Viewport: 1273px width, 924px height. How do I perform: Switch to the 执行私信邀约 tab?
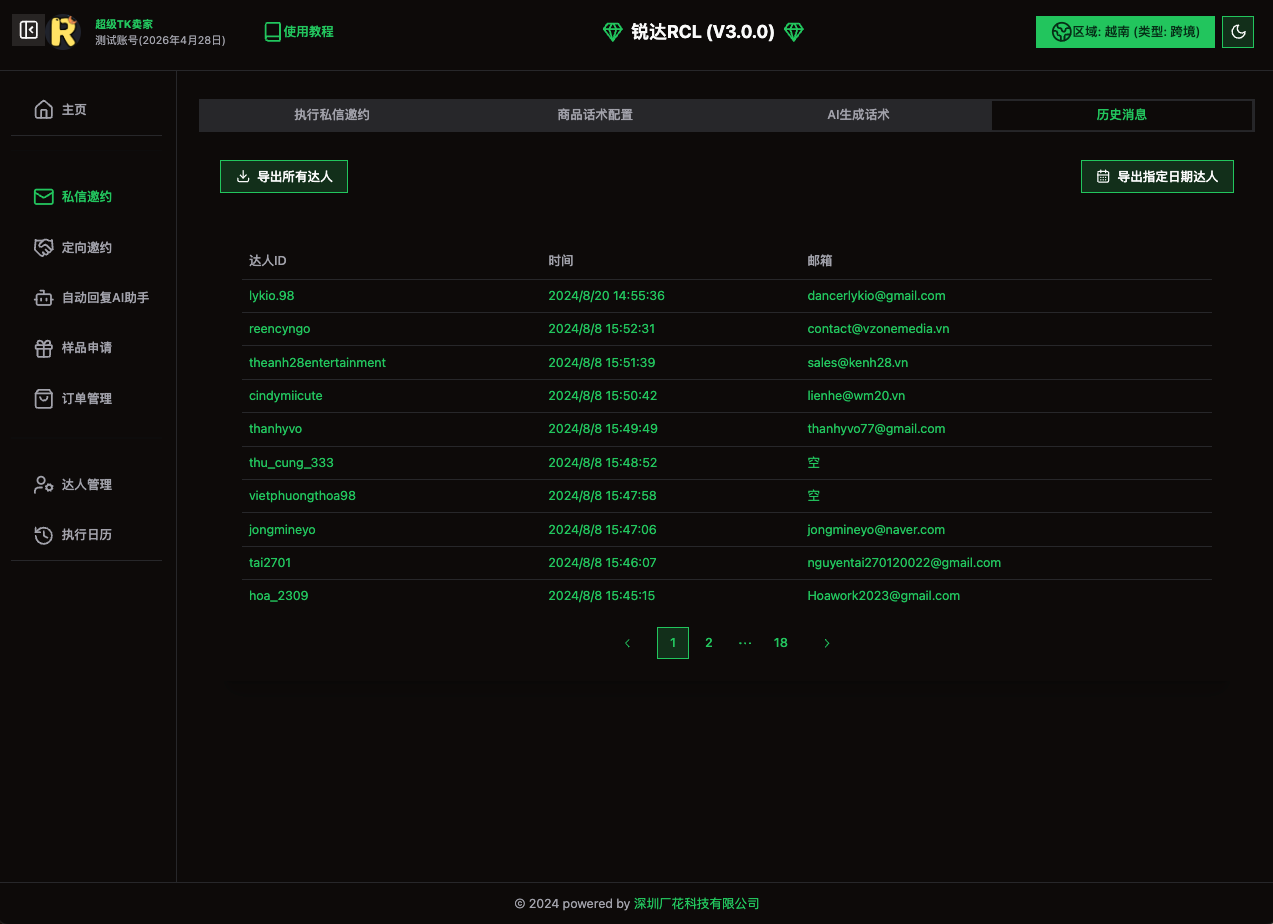pos(331,115)
